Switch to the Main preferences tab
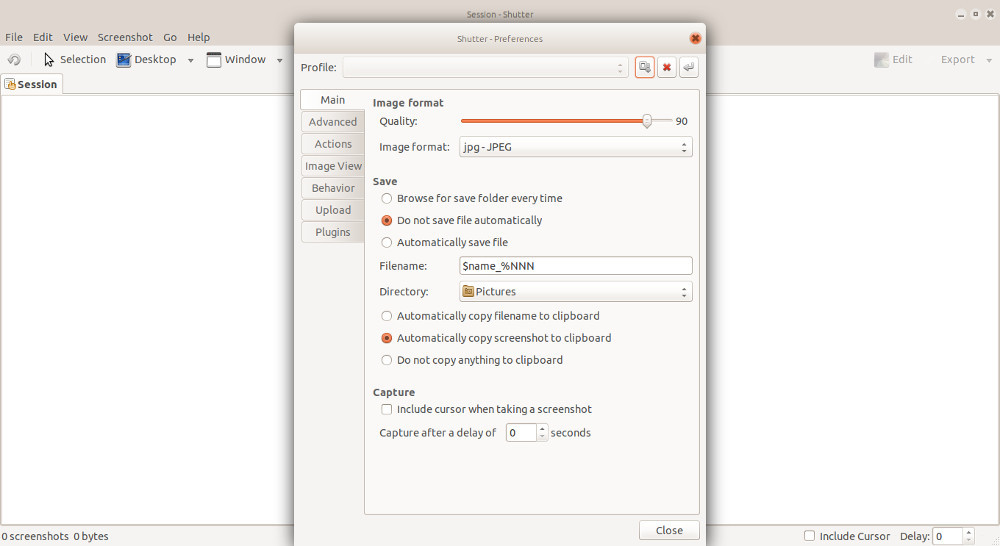Image resolution: width=1000 pixels, height=546 pixels. click(x=332, y=100)
